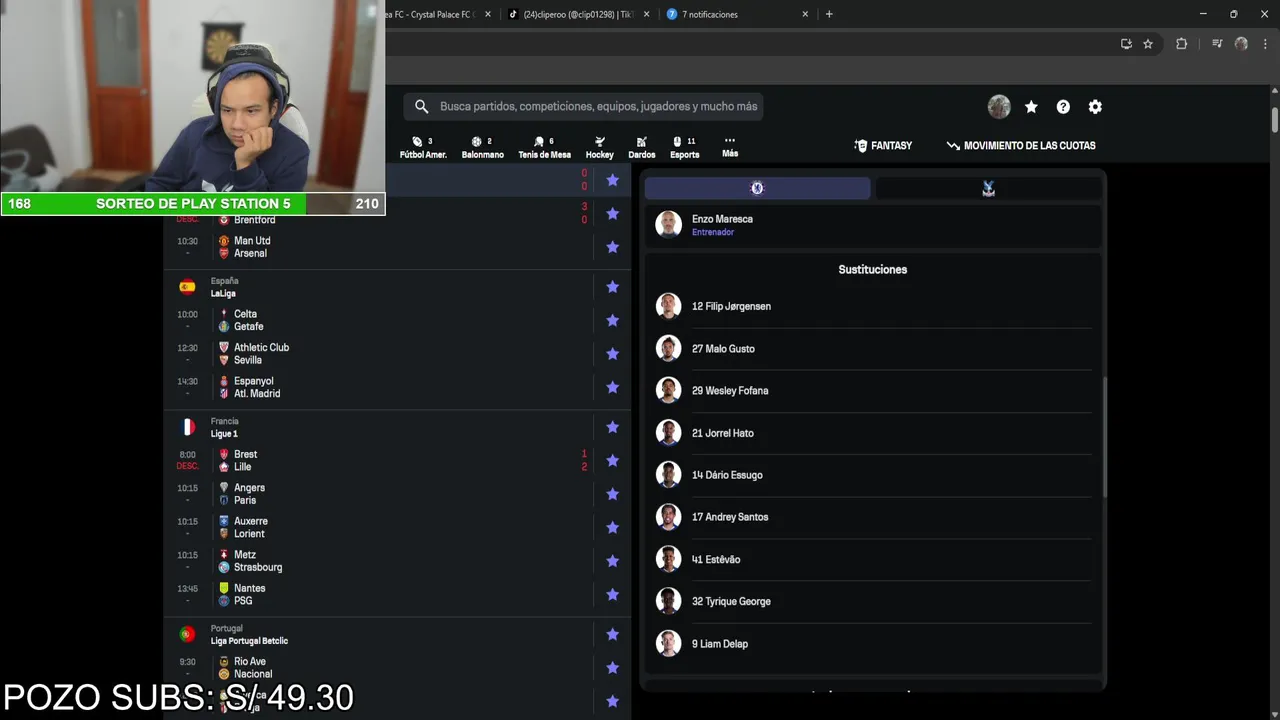The height and width of the screenshot is (720, 1280).
Task: Click the search magnifier icon
Action: [x=421, y=106]
